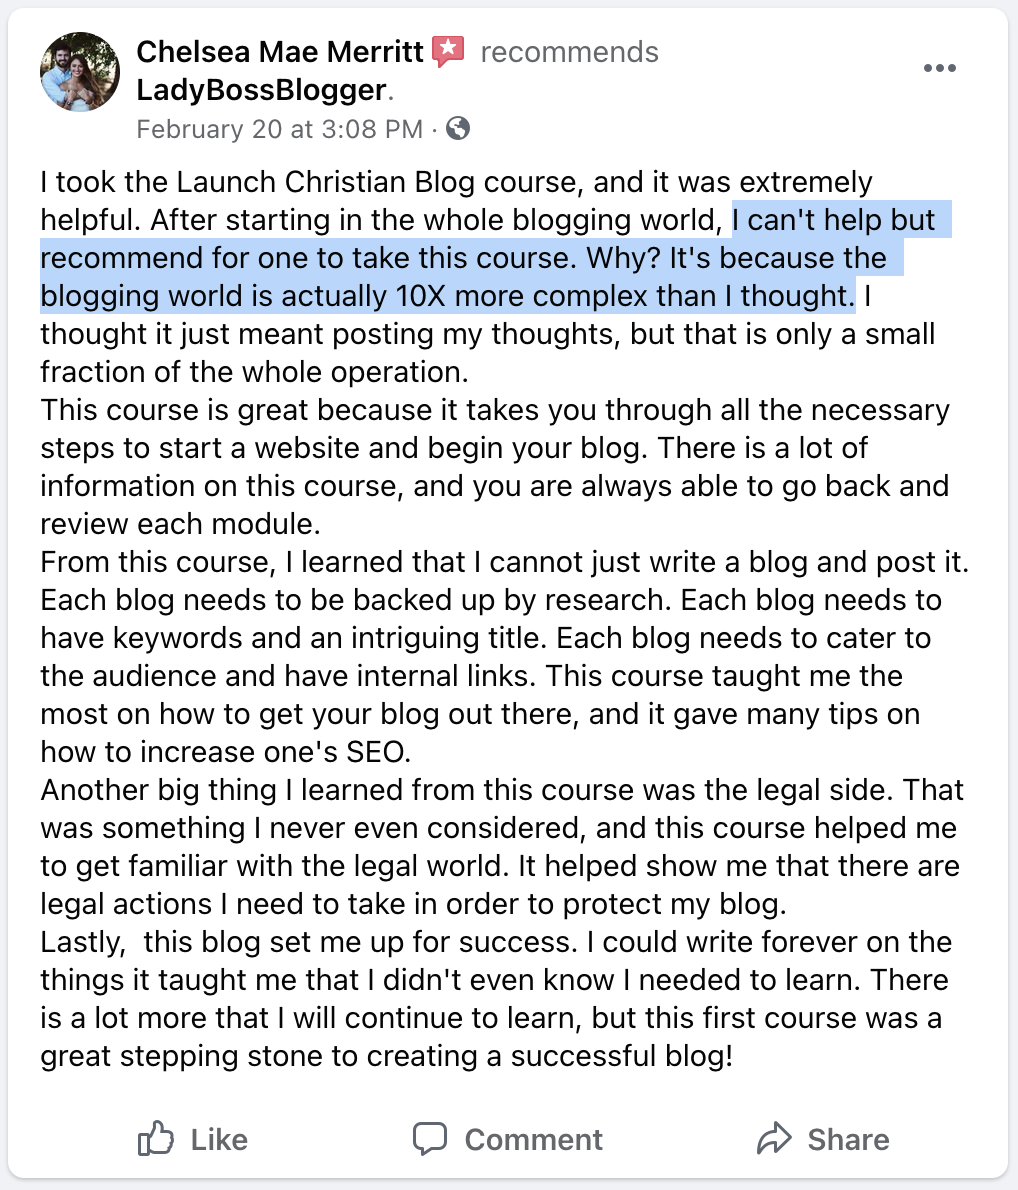1018x1190 pixels.
Task: Click the Like thumbs-up icon
Action: click(156, 1138)
